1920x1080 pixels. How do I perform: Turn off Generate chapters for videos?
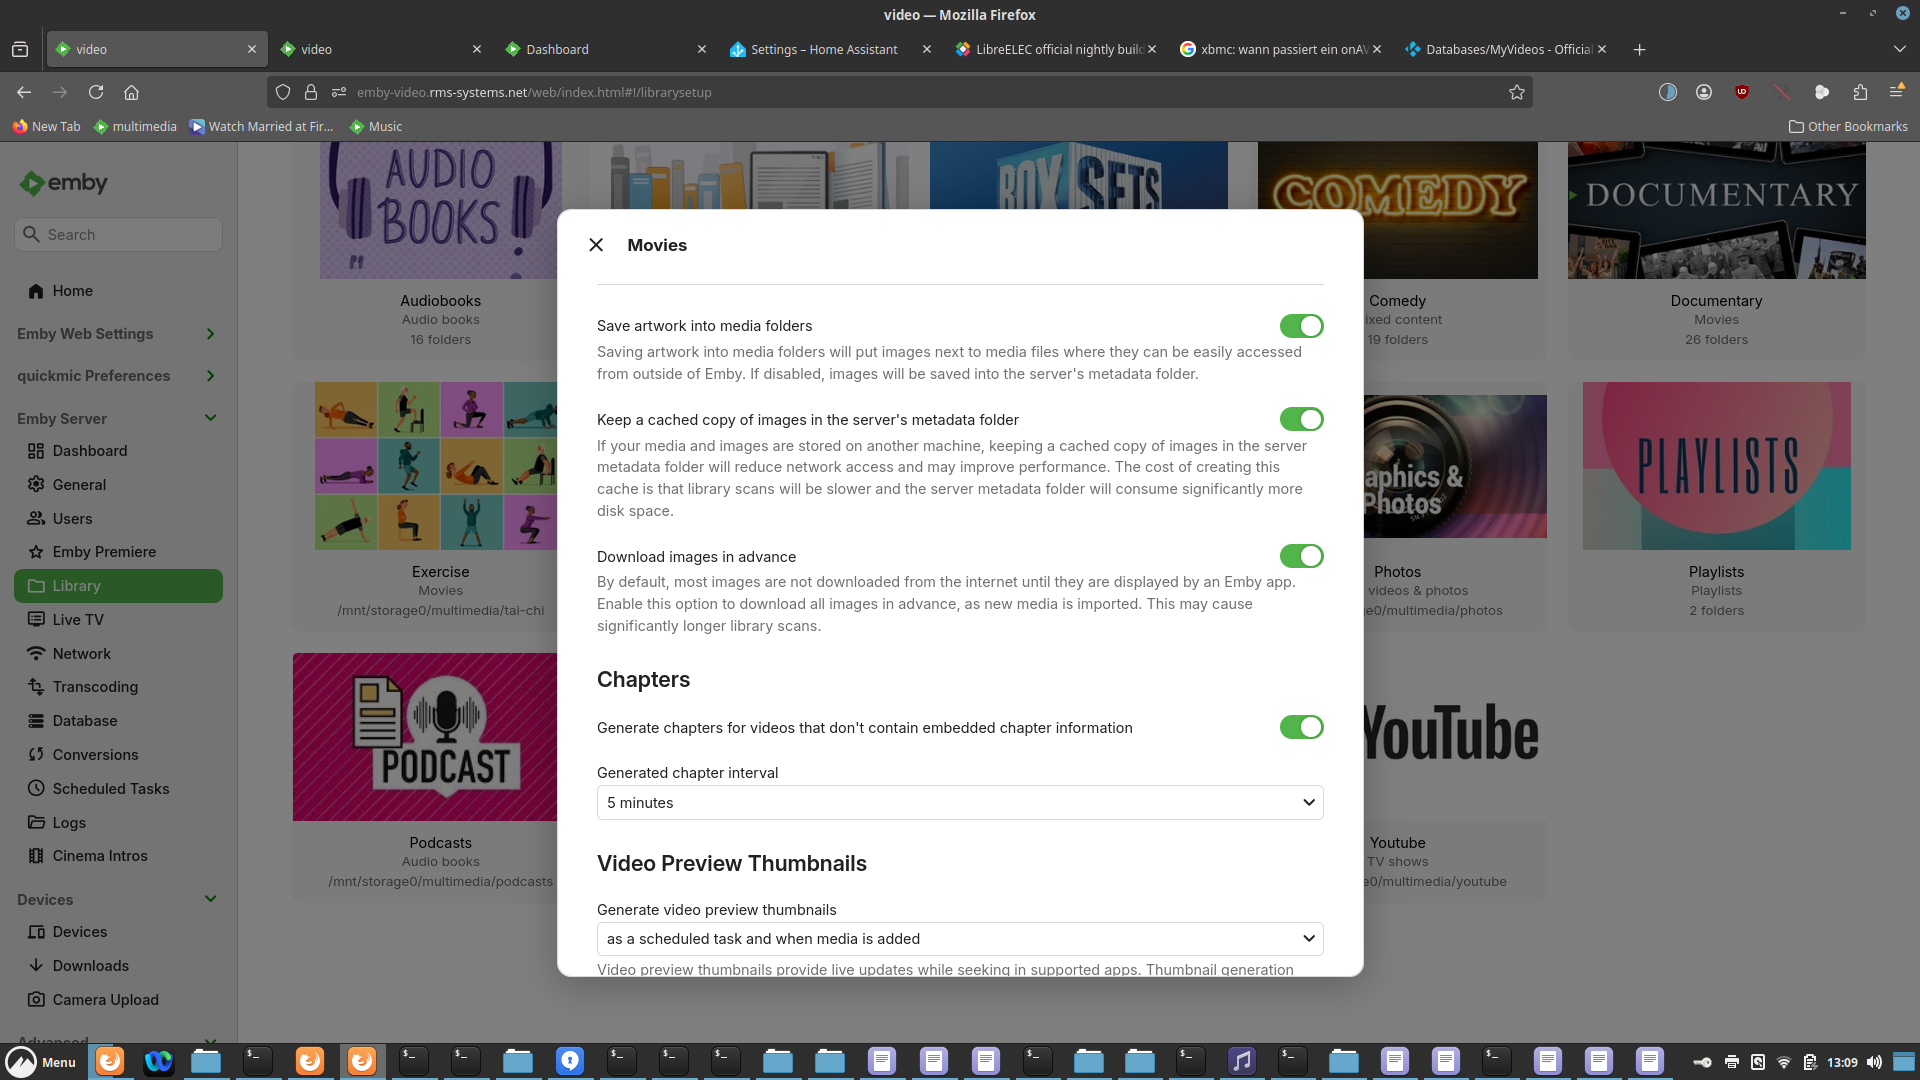1301,727
